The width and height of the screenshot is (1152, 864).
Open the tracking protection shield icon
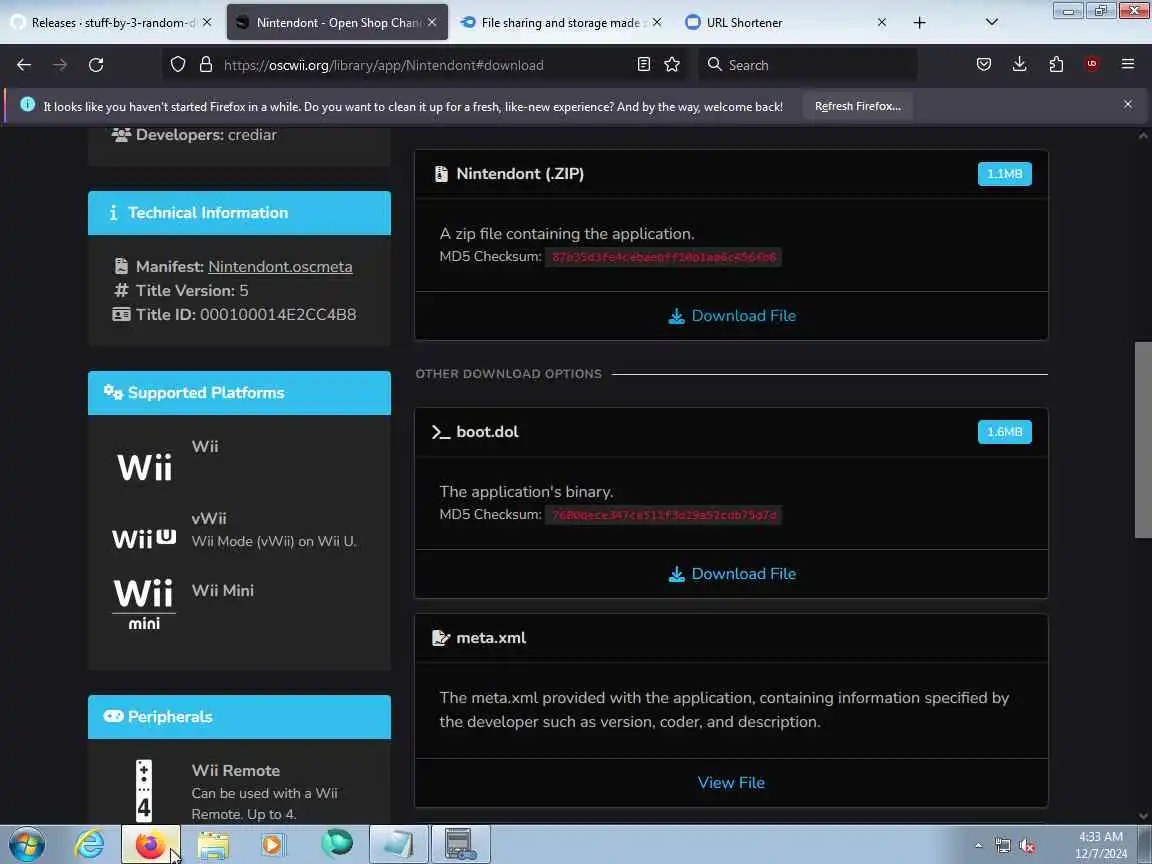(x=178, y=65)
